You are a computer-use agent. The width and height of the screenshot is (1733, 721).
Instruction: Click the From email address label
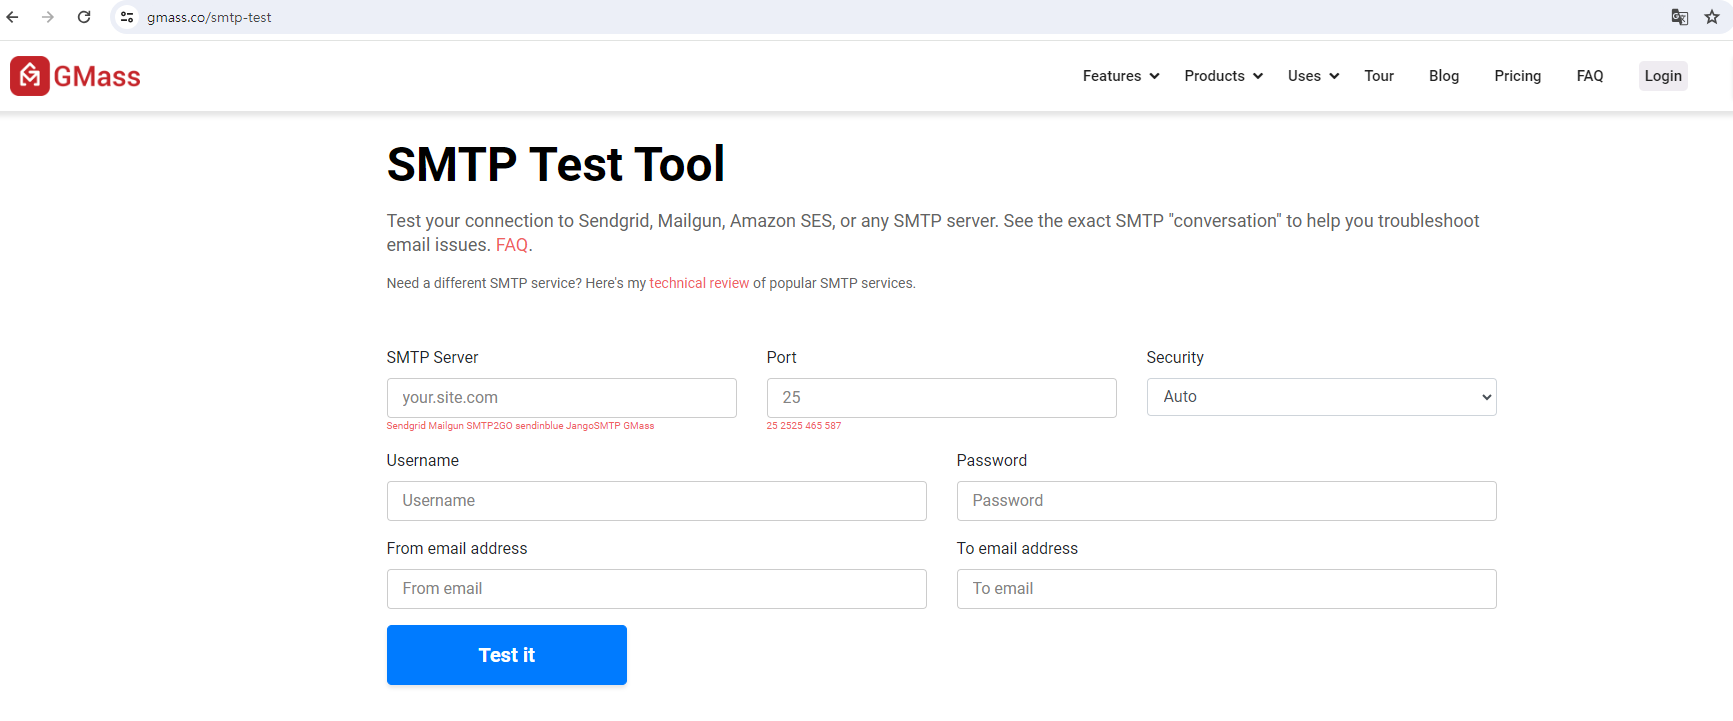tap(457, 548)
